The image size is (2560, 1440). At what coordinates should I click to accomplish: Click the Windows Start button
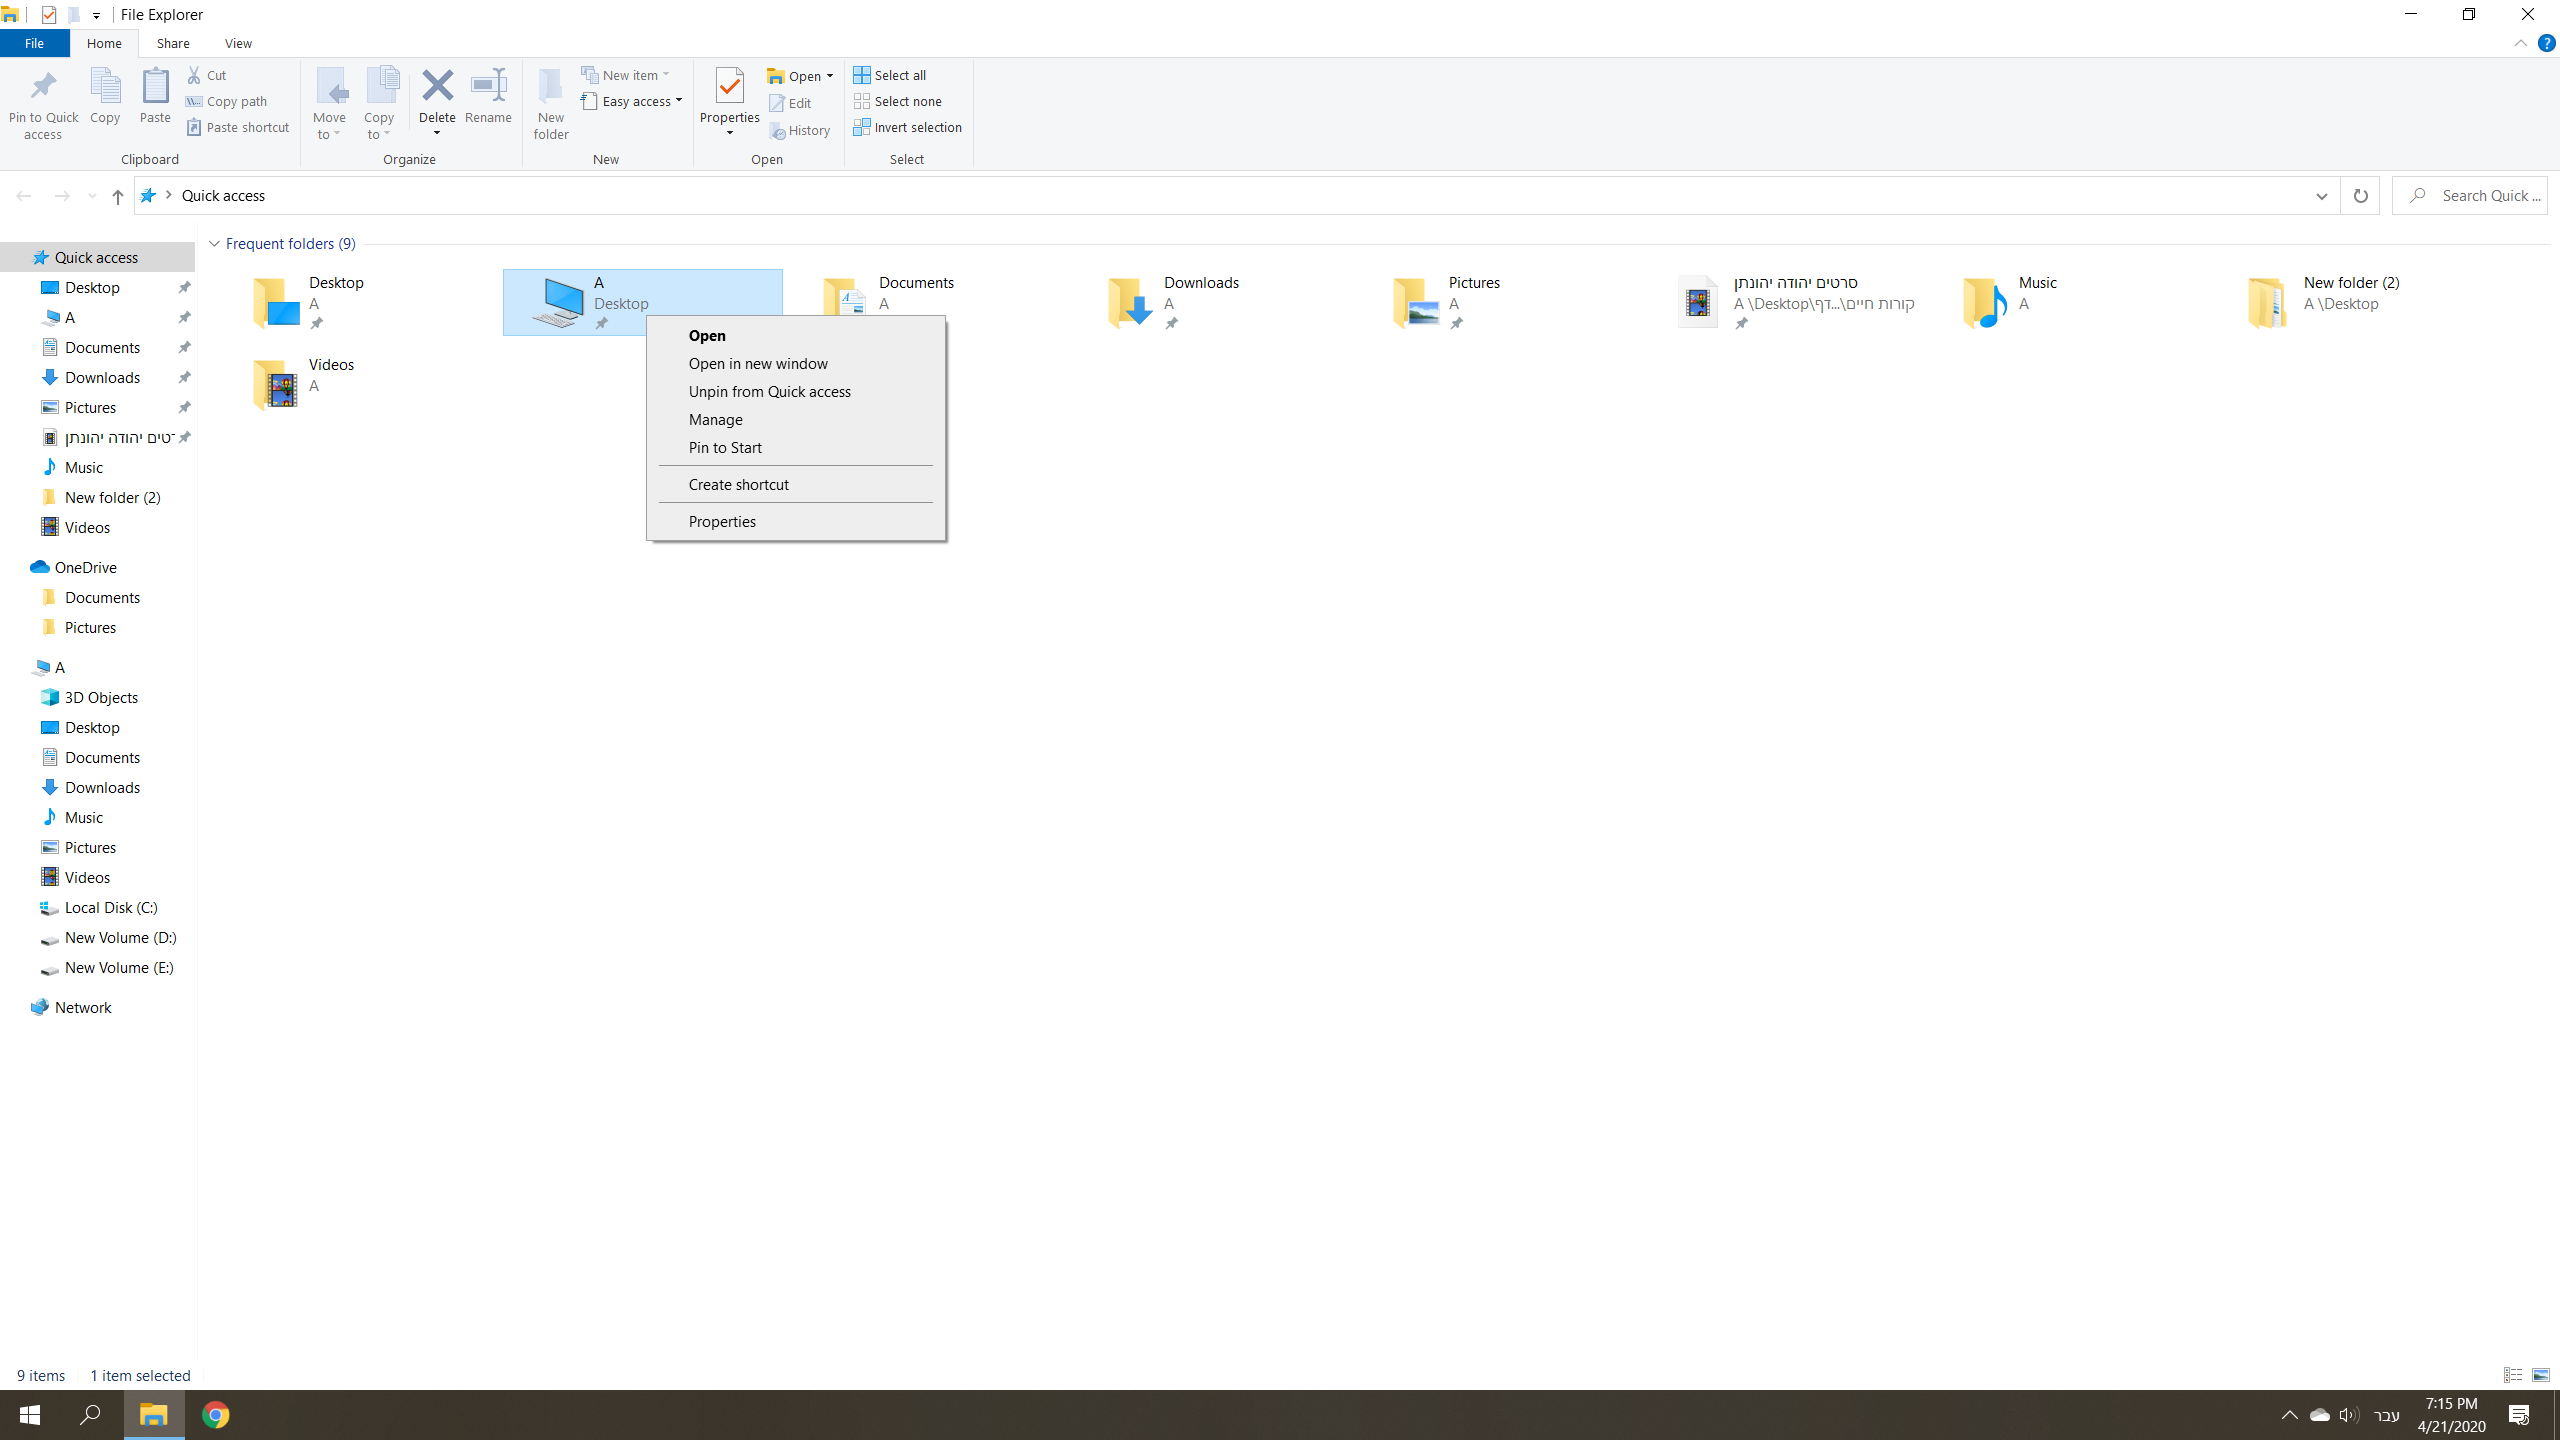(30, 1415)
